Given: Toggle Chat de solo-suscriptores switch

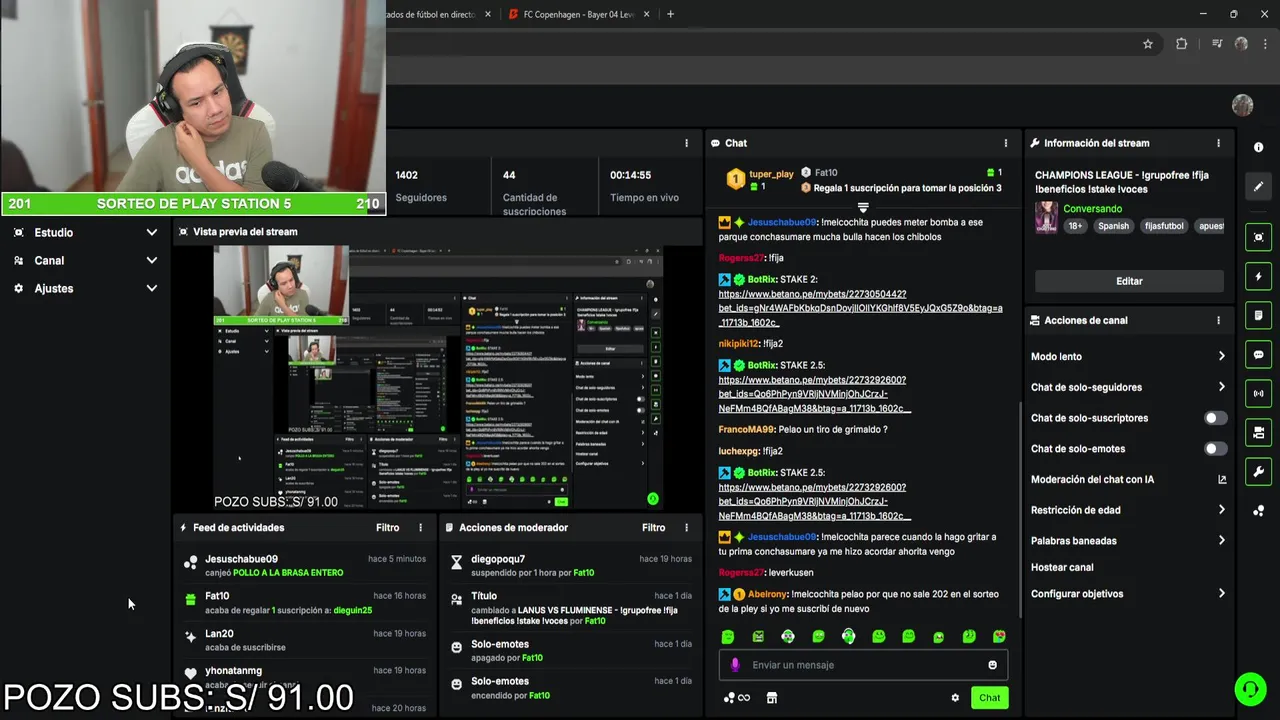Looking at the screenshot, I should (x=1215, y=418).
